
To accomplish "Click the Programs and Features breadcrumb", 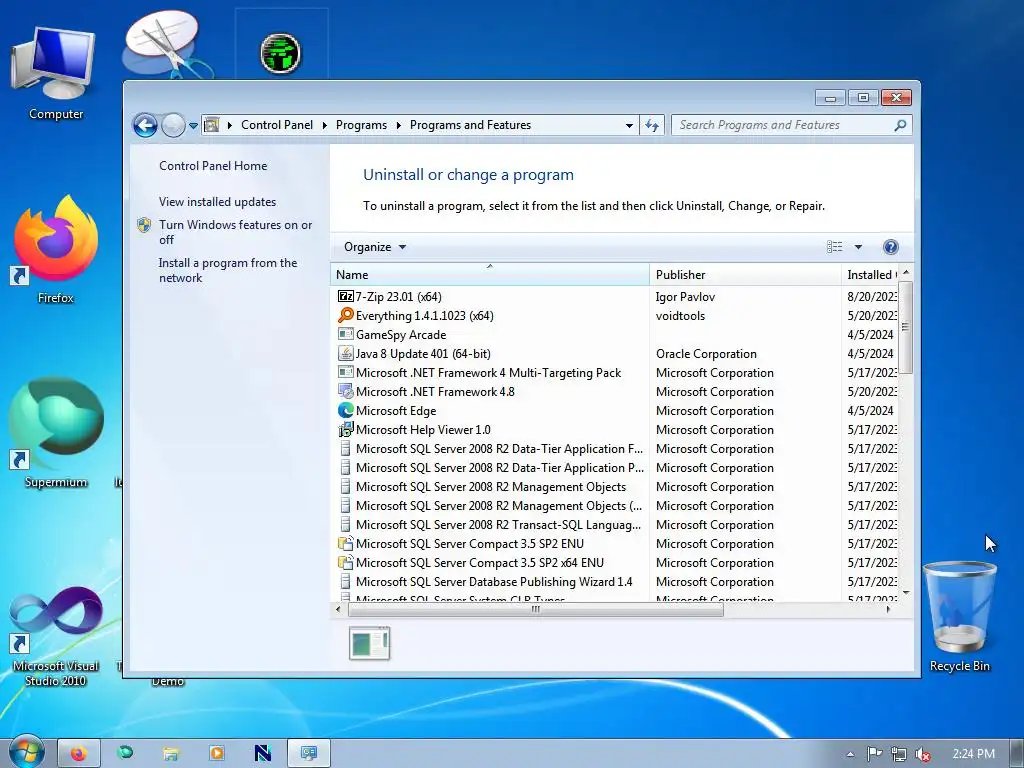I will point(470,125).
